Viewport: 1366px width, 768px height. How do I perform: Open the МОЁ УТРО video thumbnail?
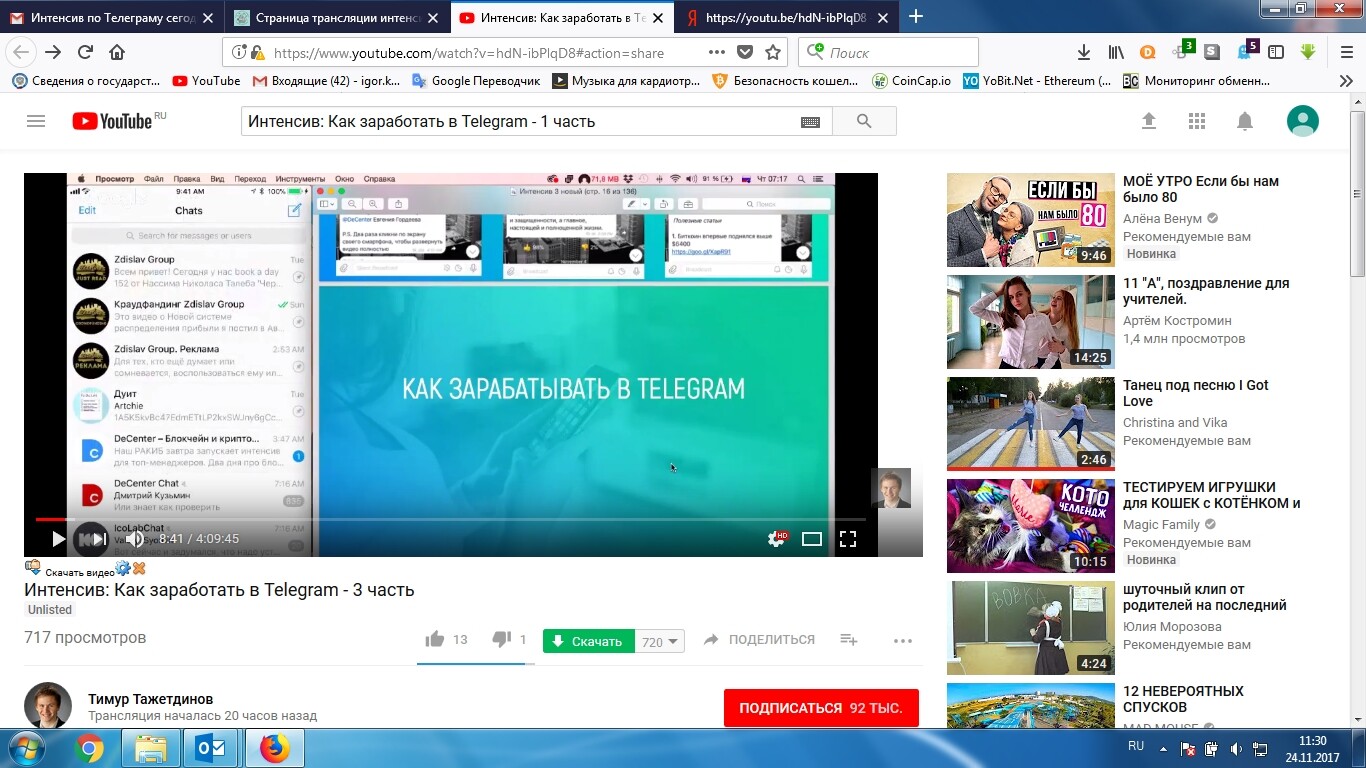1030,220
